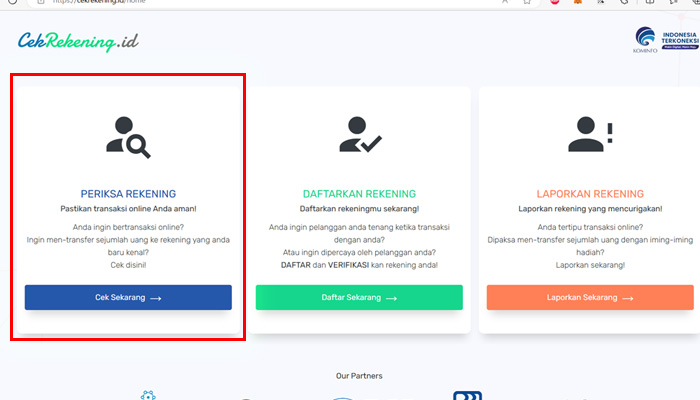700x400 pixels.
Task: Select the LAPORKAN REKENING heading
Action: click(x=590, y=194)
